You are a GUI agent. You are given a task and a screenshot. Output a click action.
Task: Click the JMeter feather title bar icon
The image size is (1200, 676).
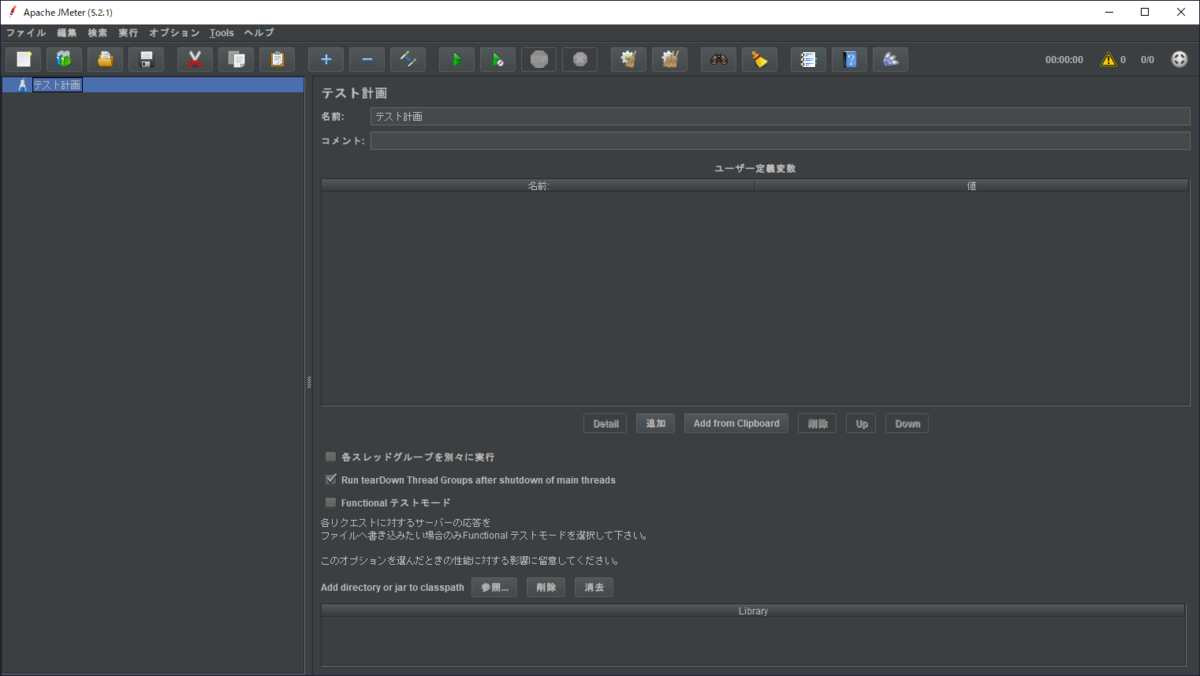coord(12,12)
